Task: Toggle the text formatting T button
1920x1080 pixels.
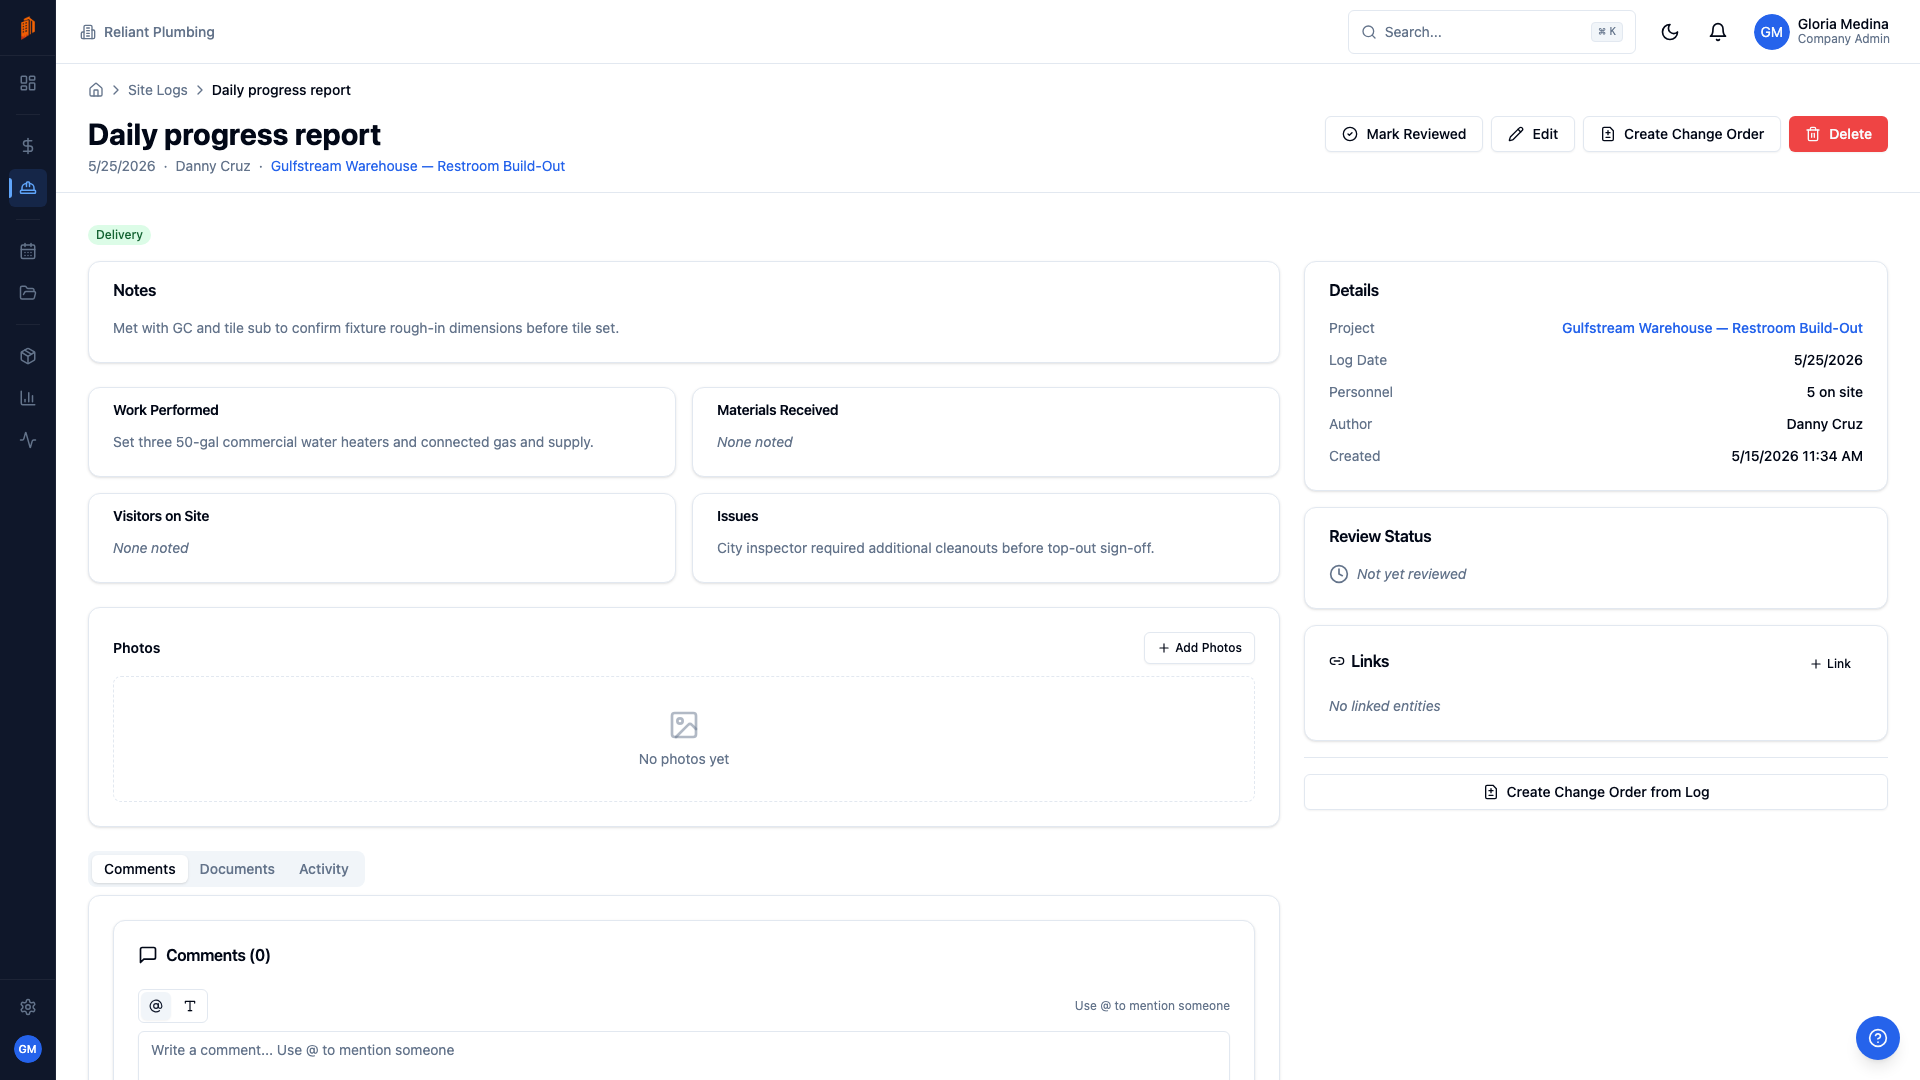Action: point(190,1006)
